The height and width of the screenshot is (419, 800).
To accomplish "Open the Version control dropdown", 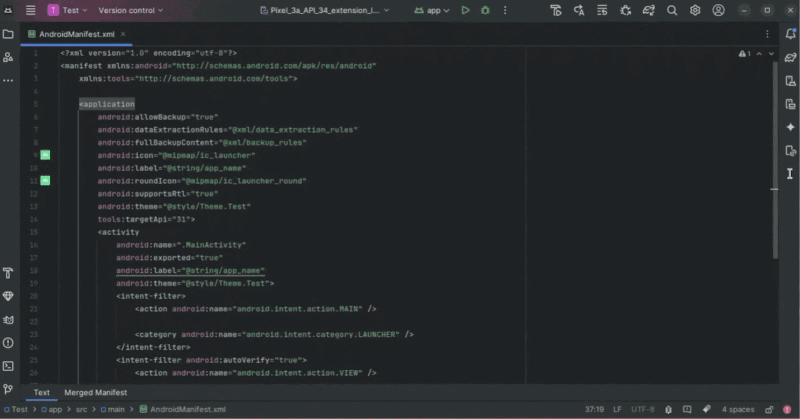I will click(x=130, y=10).
